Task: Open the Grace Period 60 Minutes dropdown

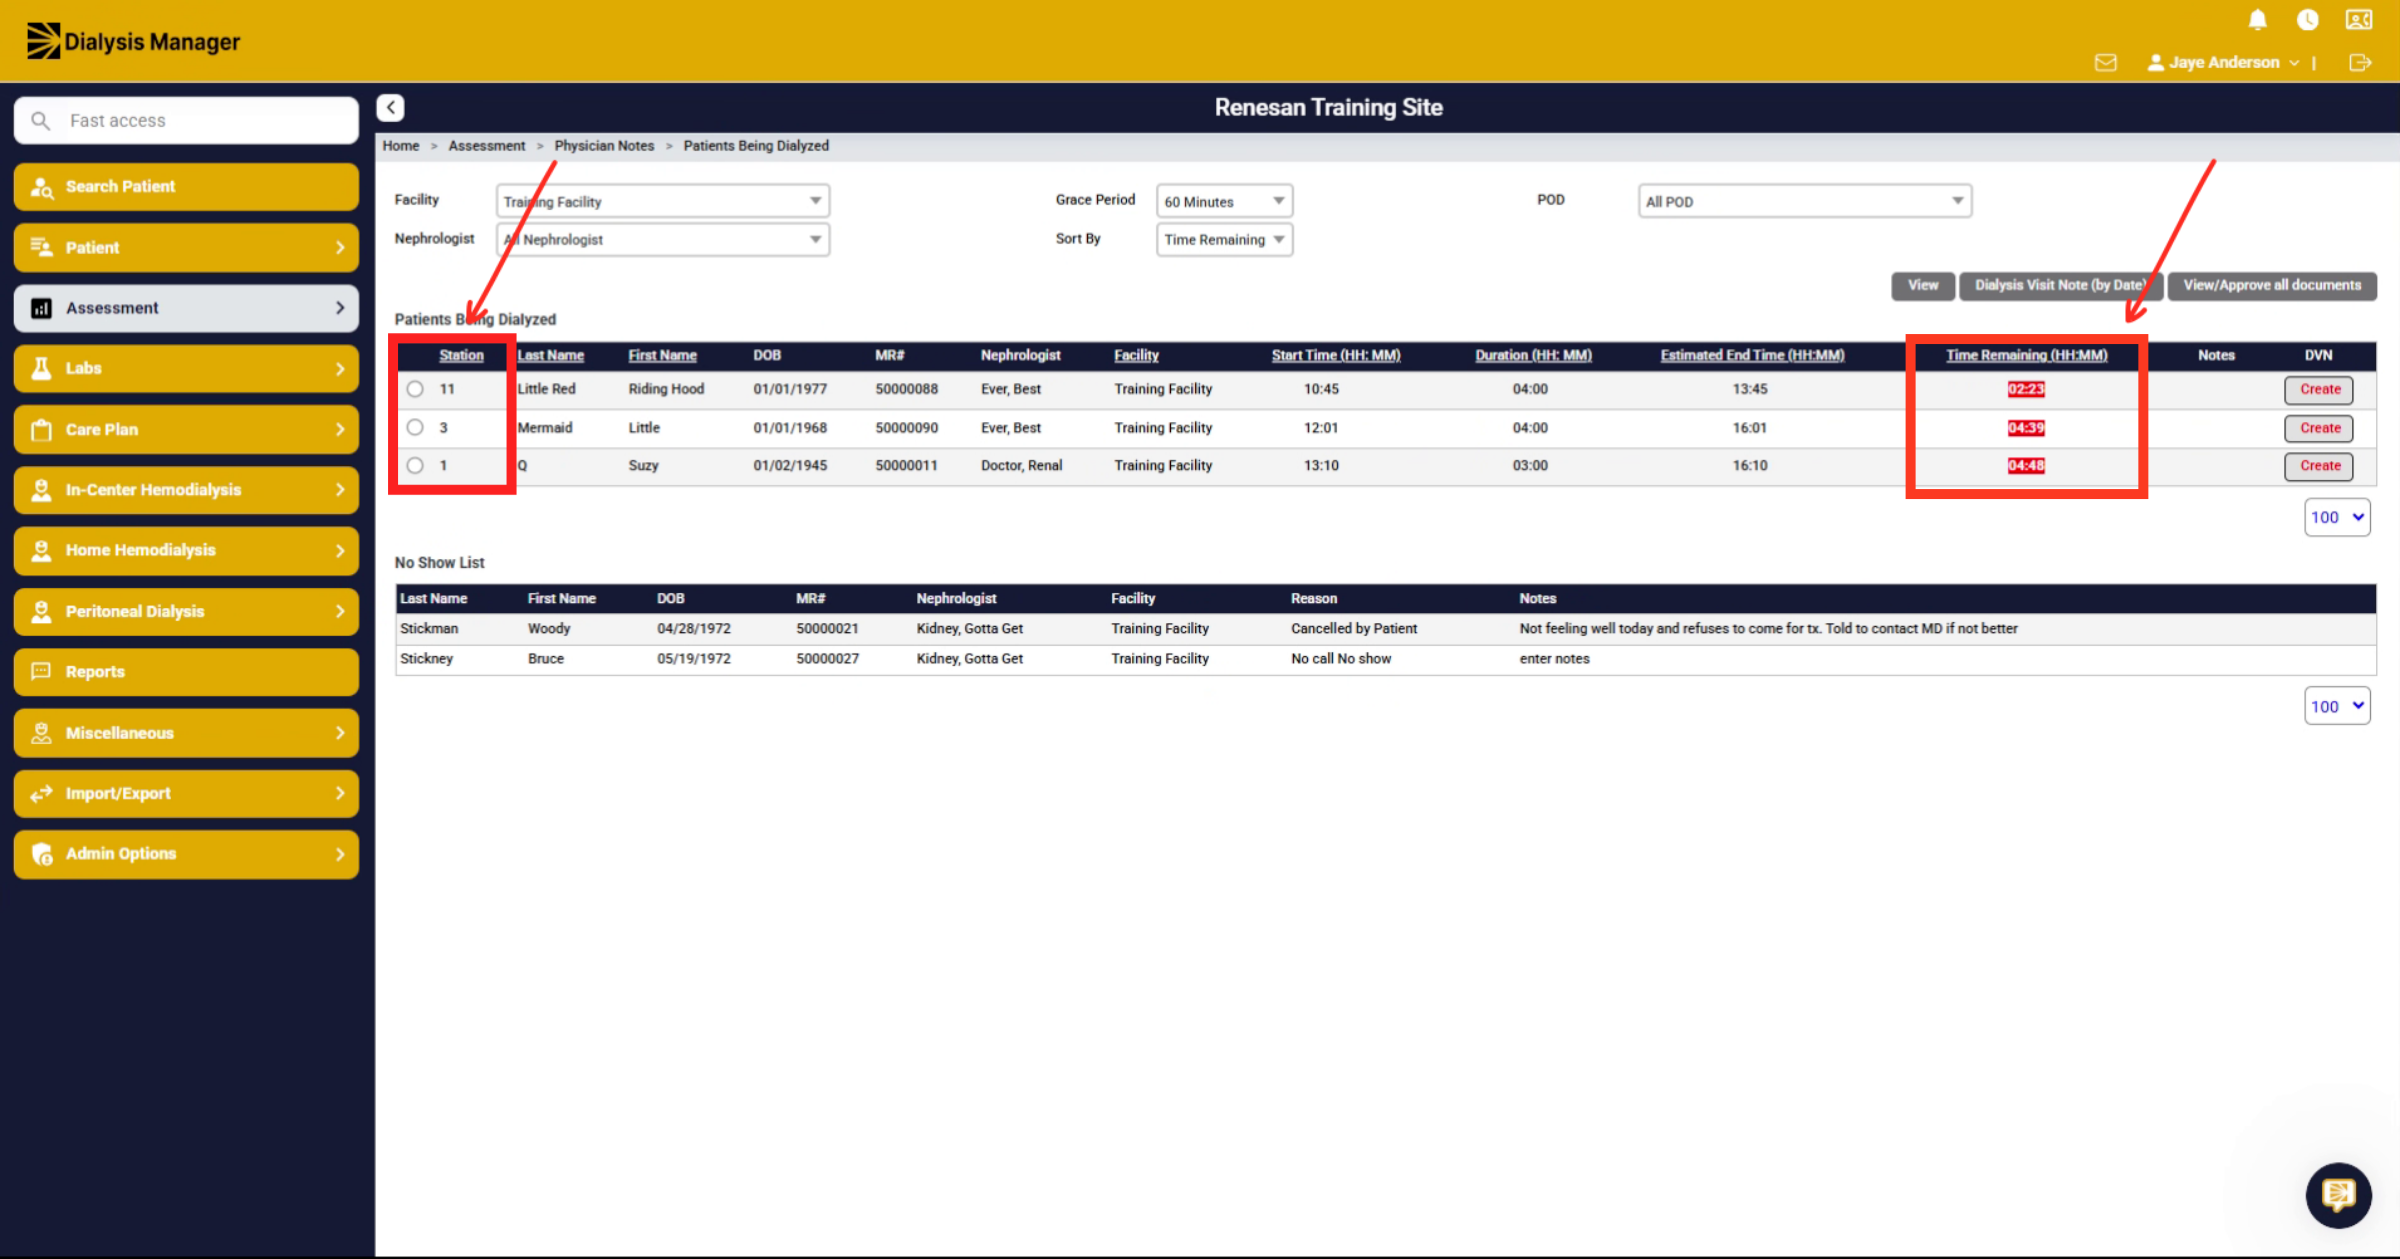Action: [x=1224, y=201]
